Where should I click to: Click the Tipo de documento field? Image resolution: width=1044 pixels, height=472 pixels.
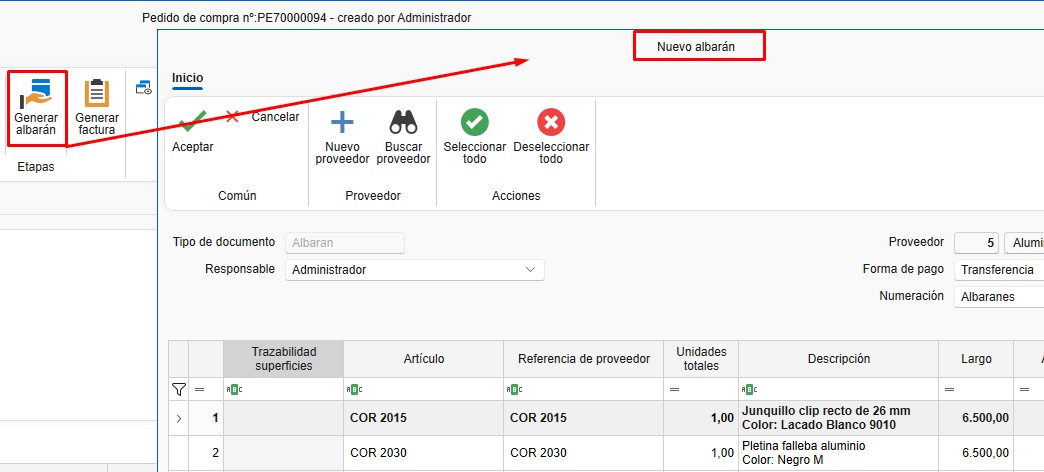[x=345, y=243]
